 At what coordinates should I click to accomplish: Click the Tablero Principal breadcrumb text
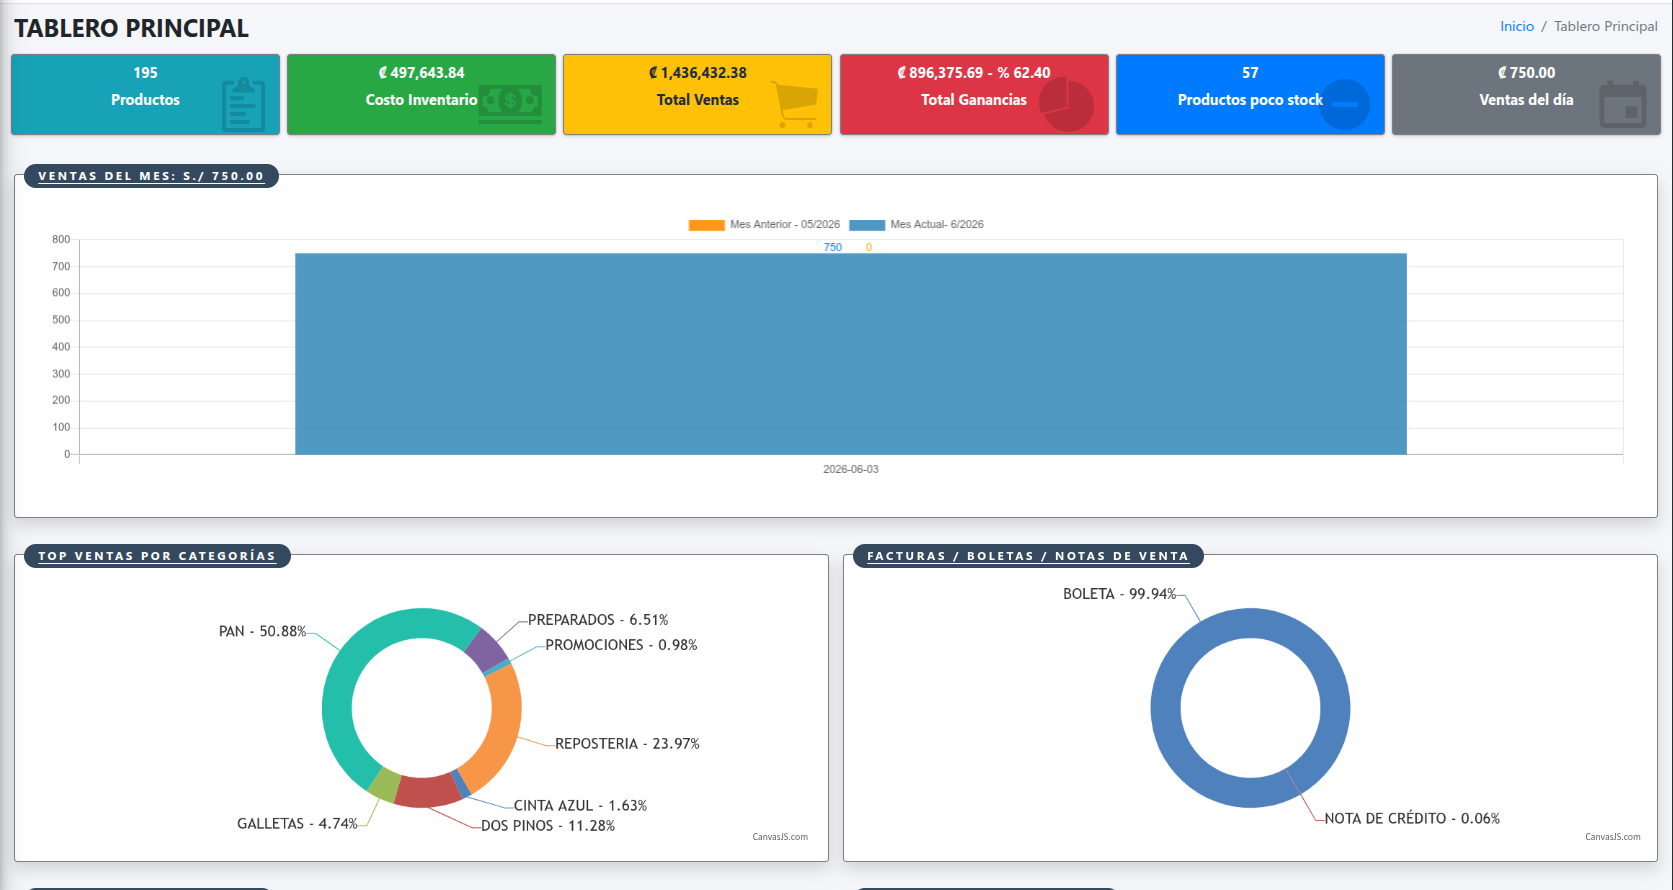pos(1605,26)
